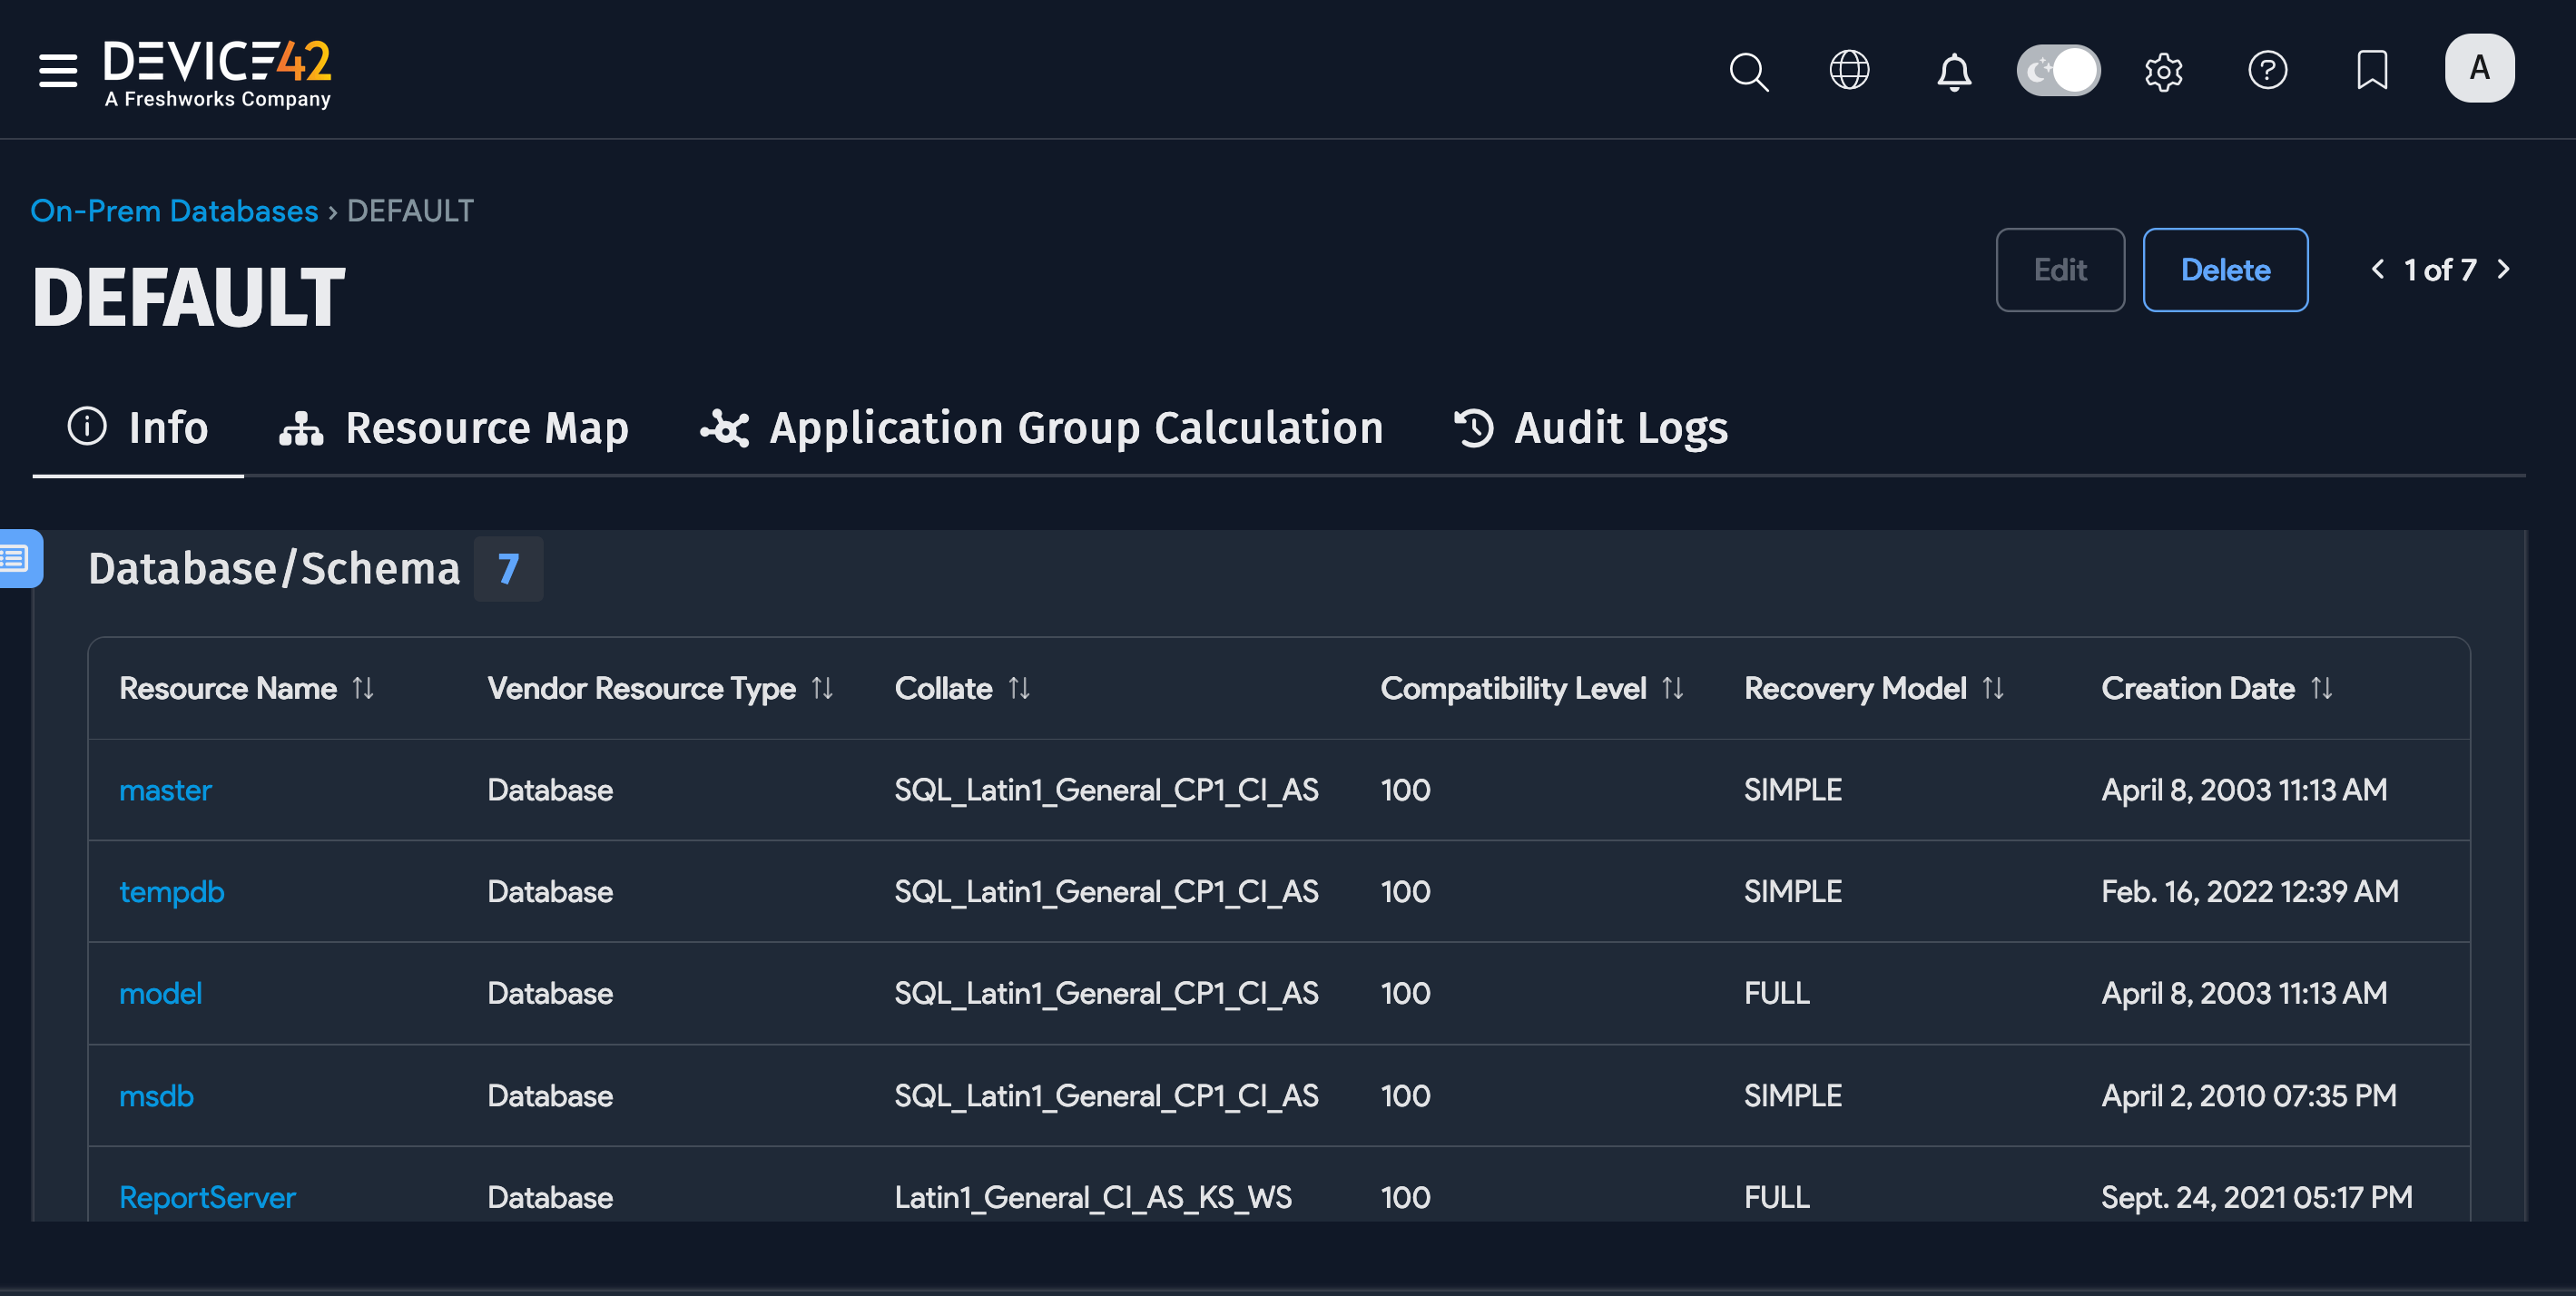Click the globe language icon
This screenshot has width=2576, height=1296.
(x=1850, y=70)
